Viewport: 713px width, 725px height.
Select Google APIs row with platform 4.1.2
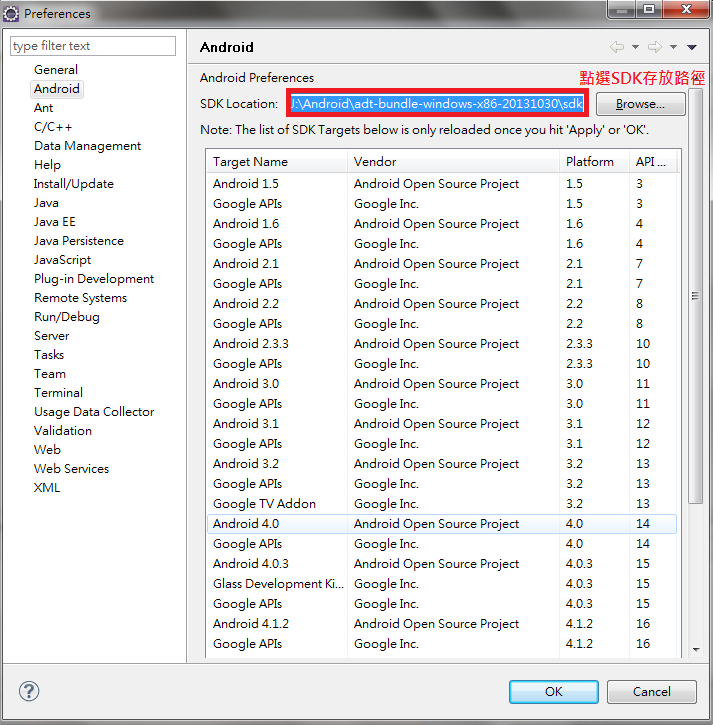pyautogui.click(x=442, y=644)
